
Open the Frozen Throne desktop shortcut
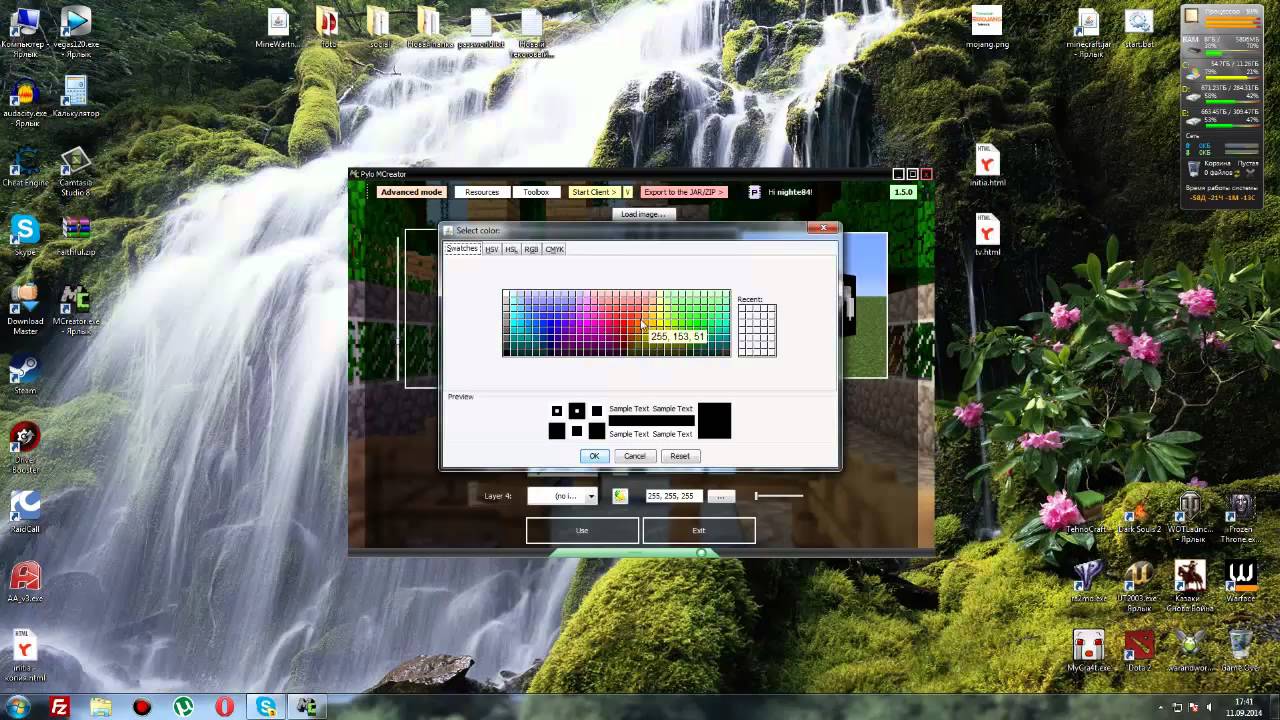[x=1240, y=516]
